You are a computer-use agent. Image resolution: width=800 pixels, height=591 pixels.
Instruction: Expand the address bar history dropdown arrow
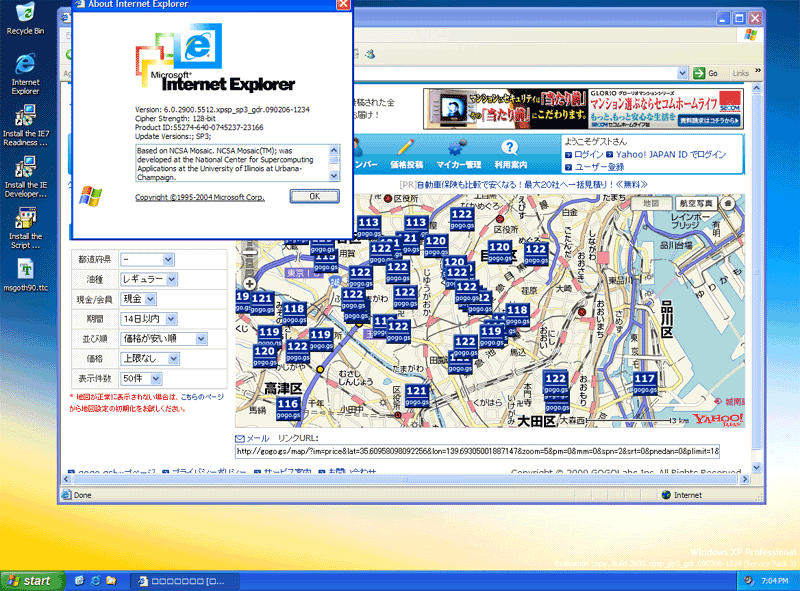pos(682,73)
